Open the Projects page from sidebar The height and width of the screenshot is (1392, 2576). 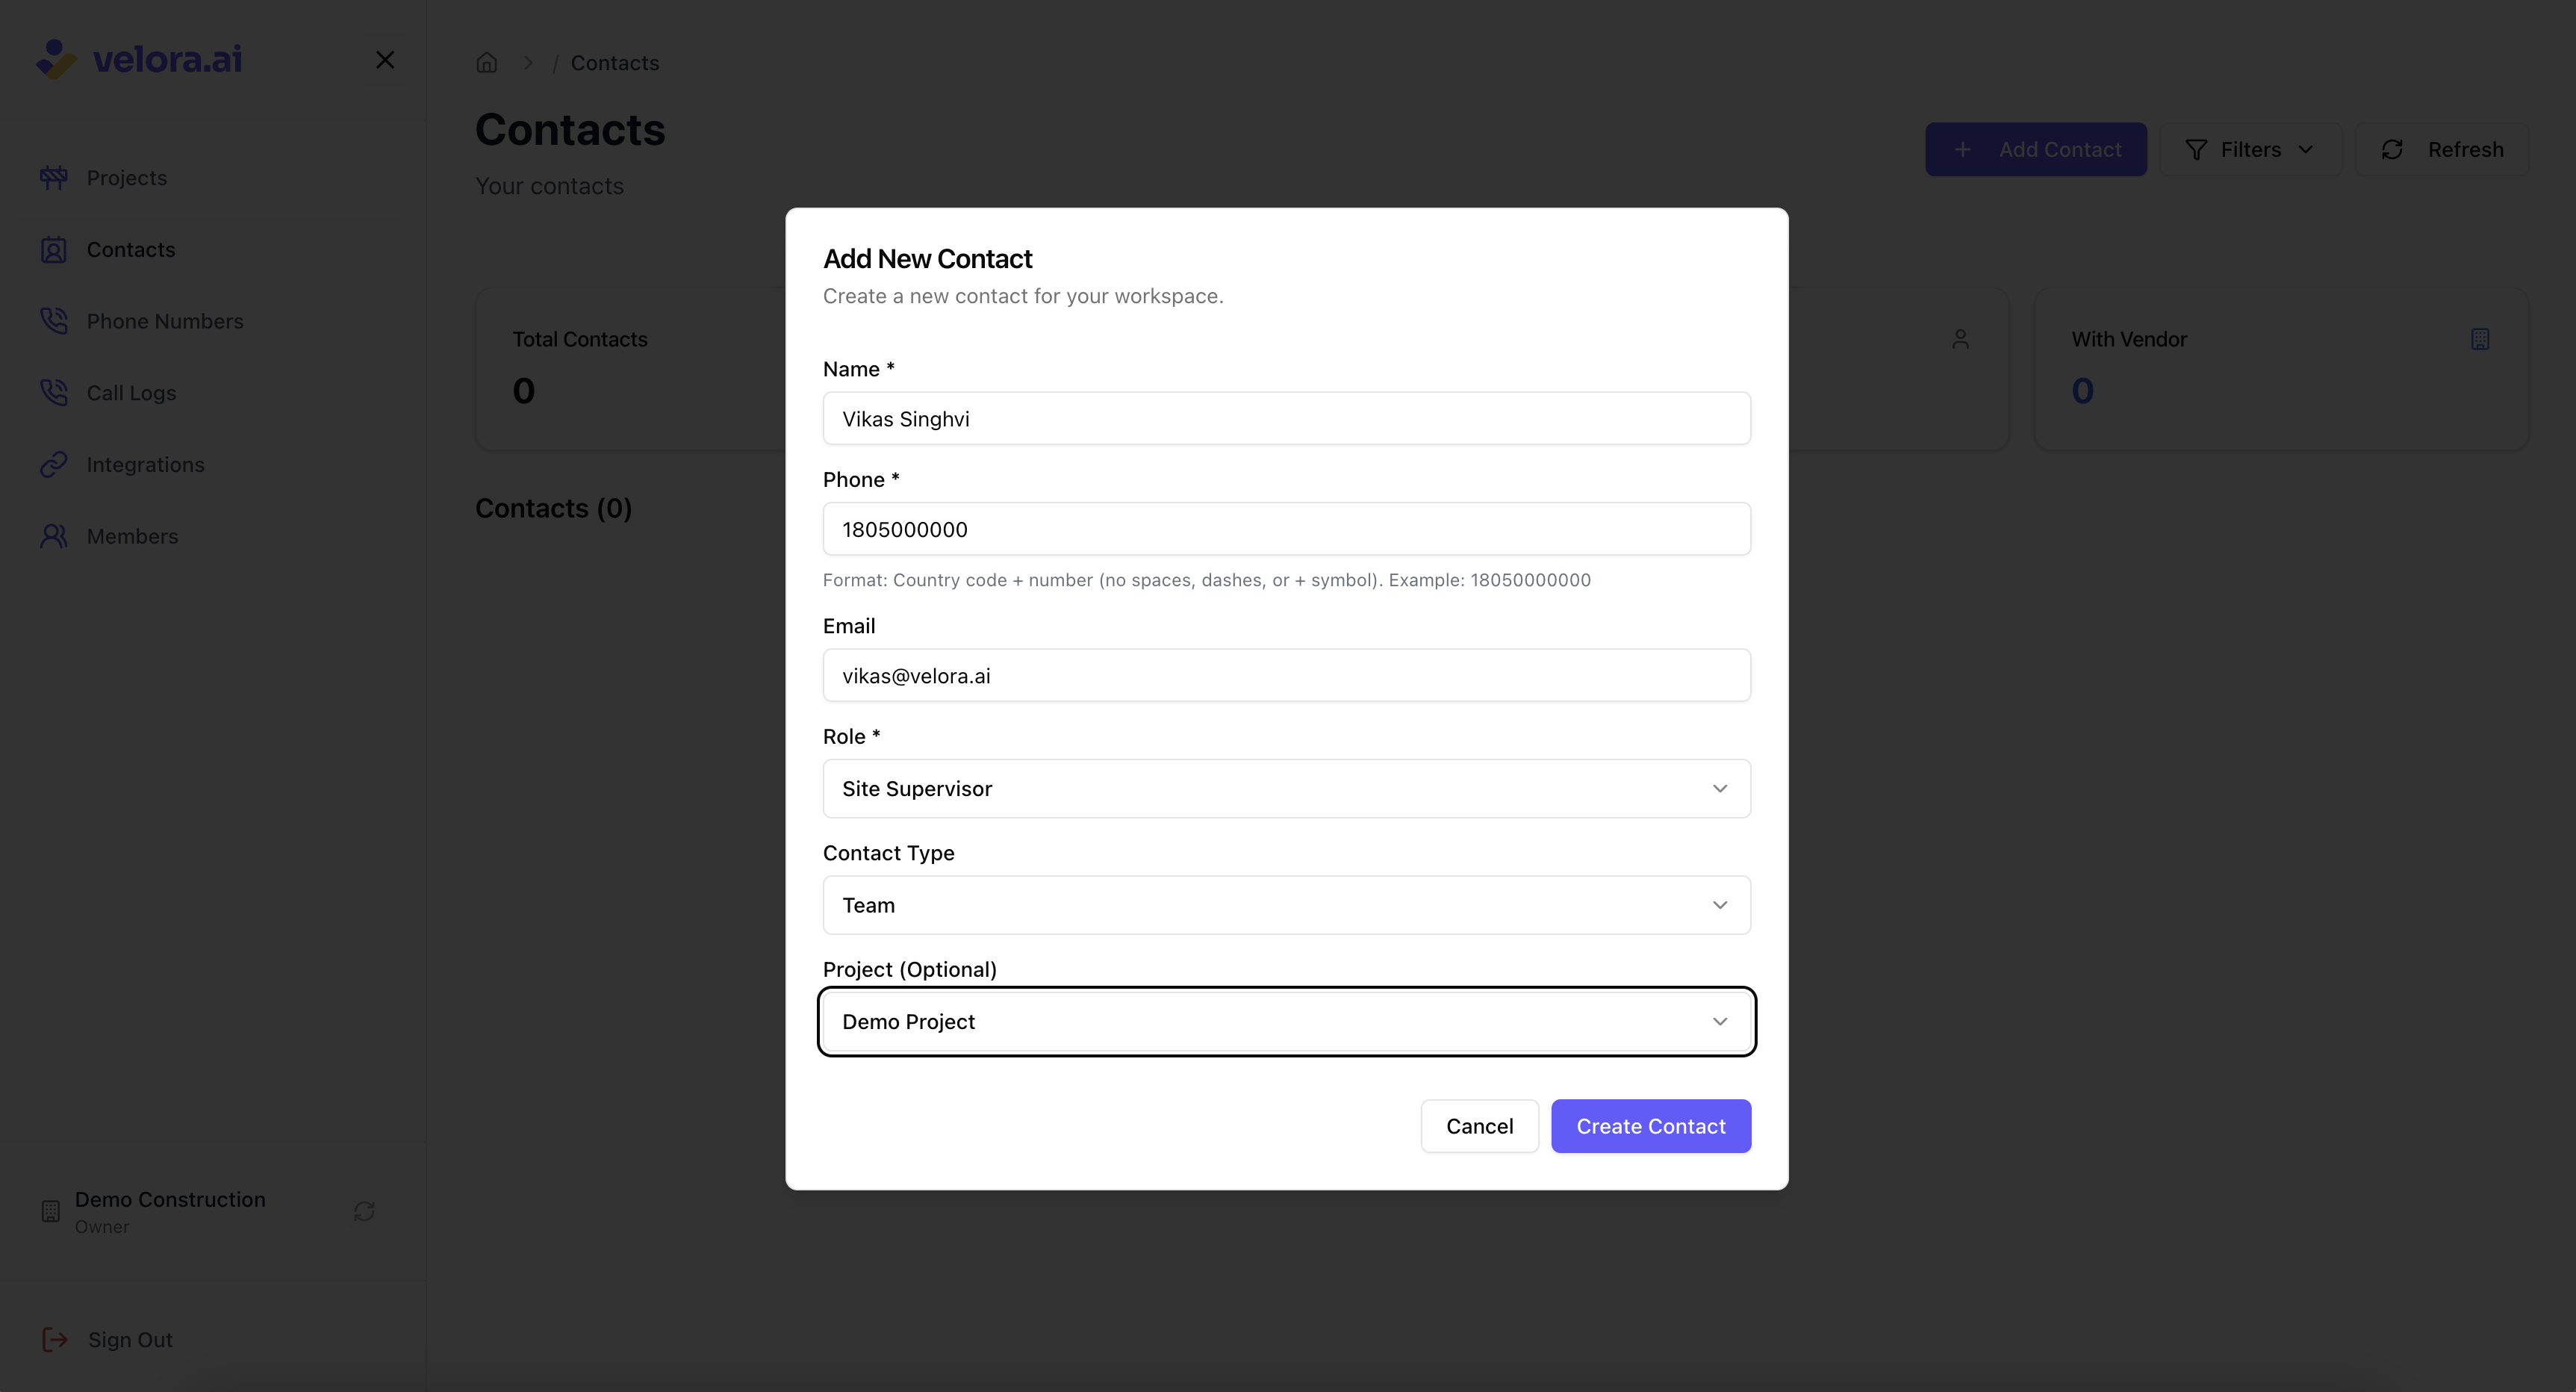coord(214,178)
